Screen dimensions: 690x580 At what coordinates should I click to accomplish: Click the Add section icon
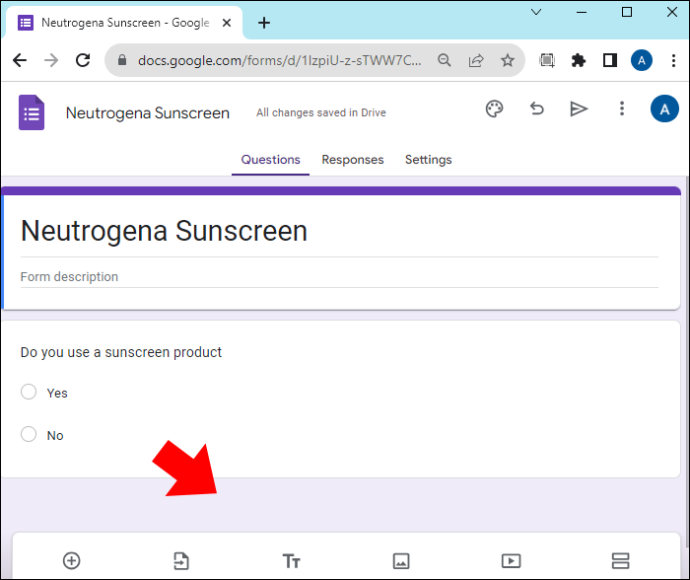620,561
